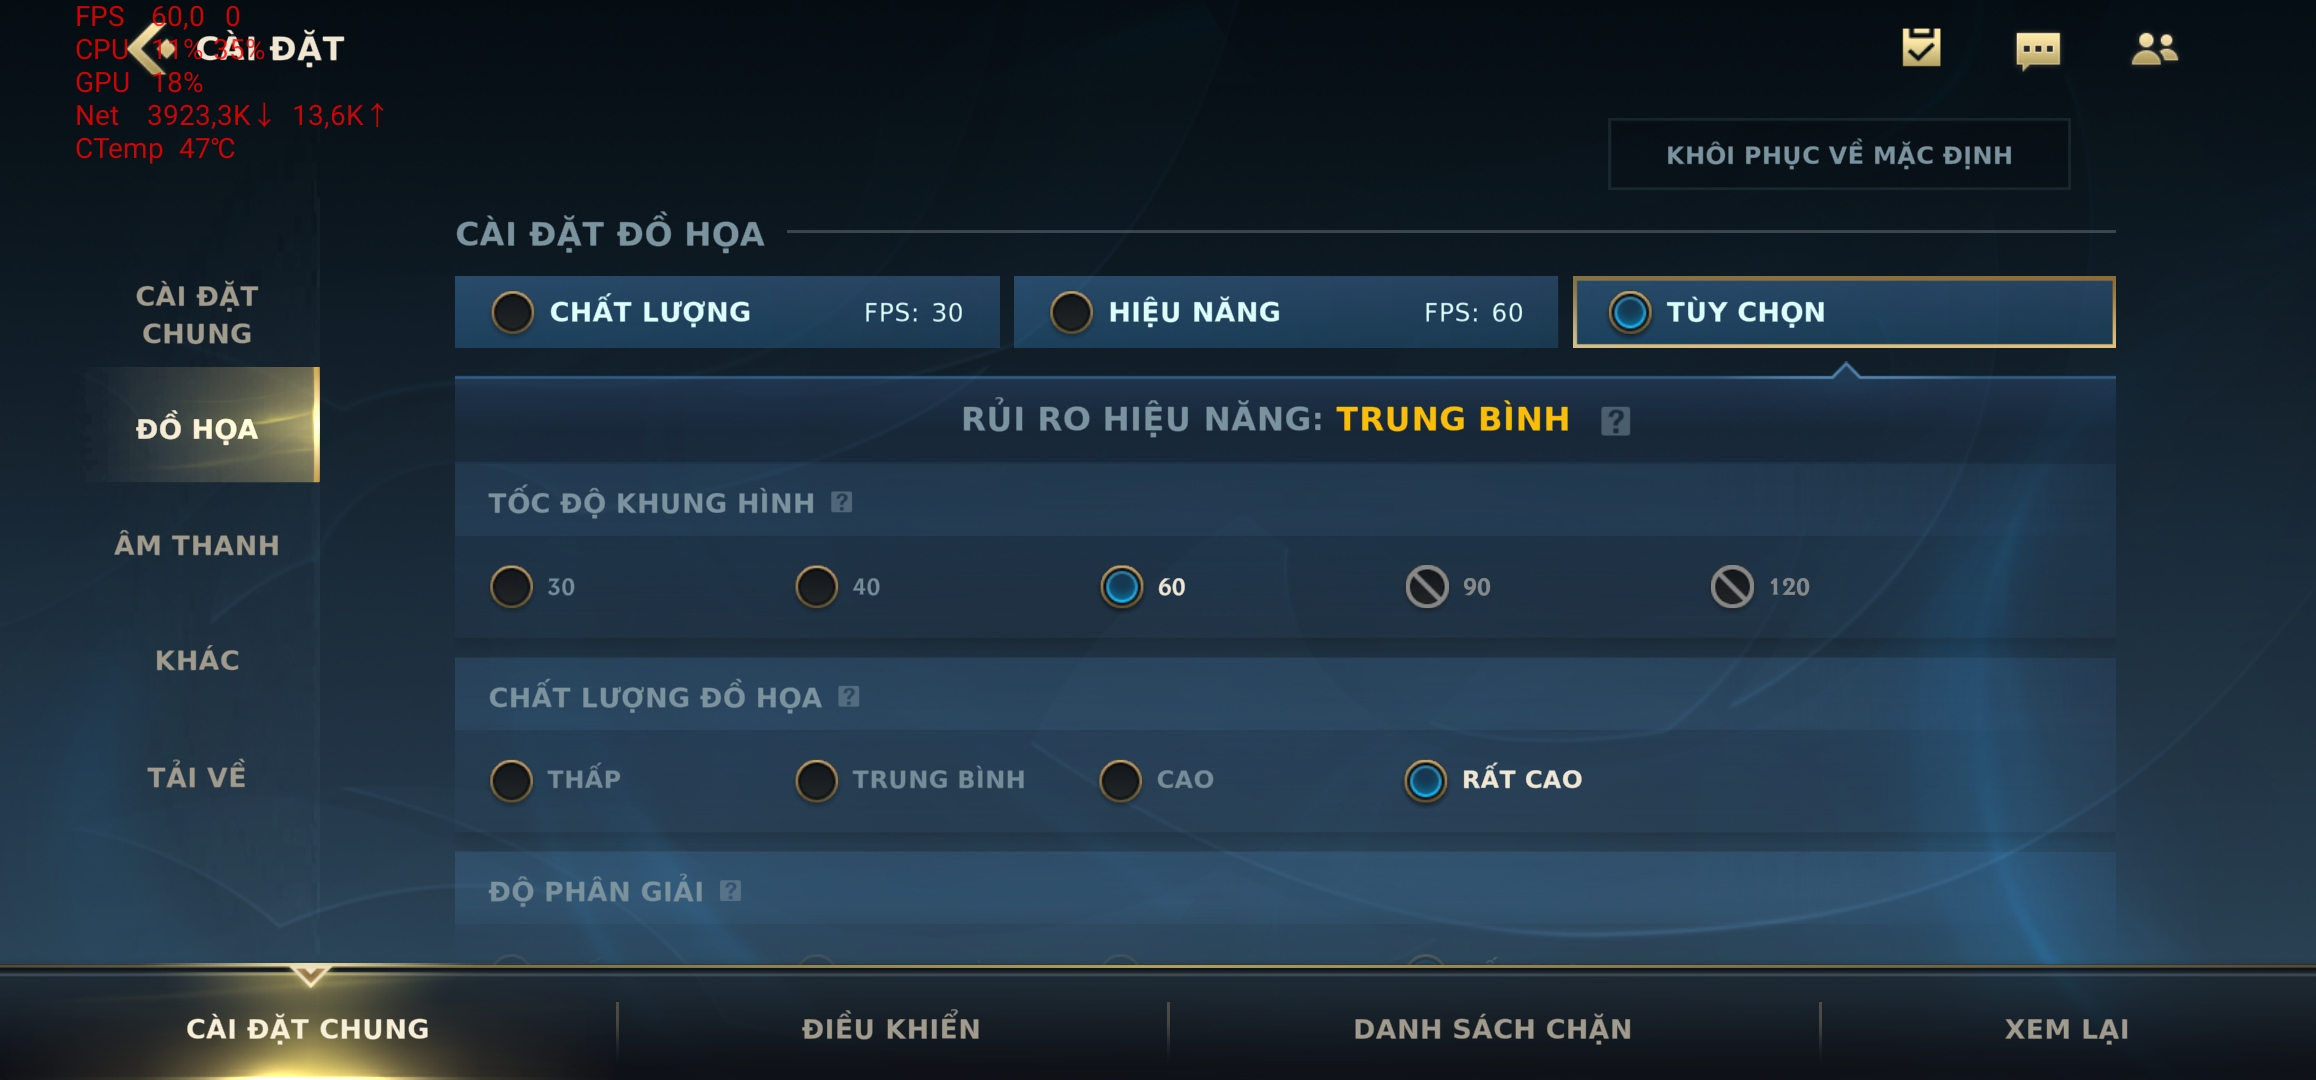Select the Chất Lượng FPS 30 preset
This screenshot has width=2316, height=1080.
727,312
